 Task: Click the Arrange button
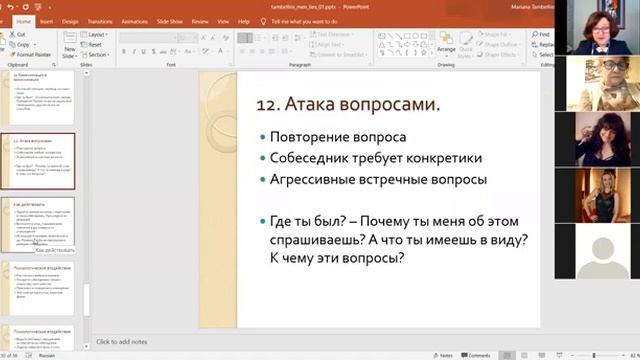click(446, 43)
